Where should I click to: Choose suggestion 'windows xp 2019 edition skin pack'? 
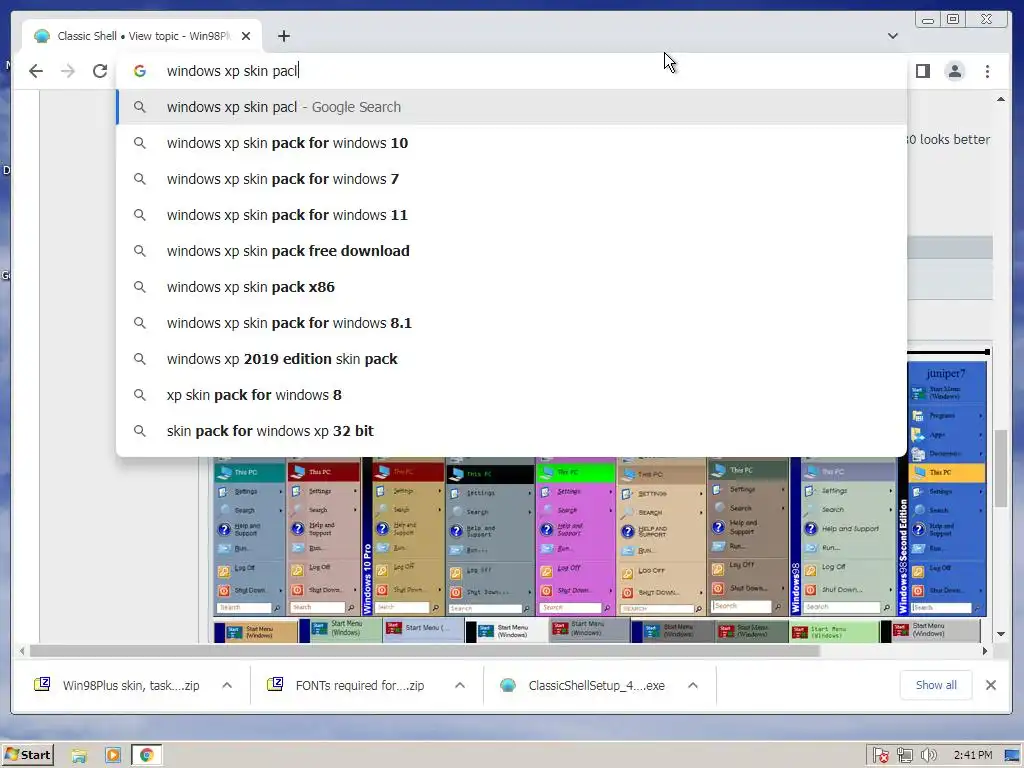point(511,359)
